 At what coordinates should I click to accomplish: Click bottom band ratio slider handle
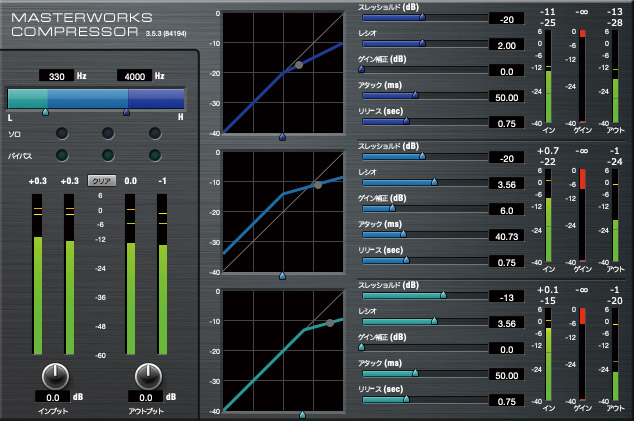[x=435, y=321]
